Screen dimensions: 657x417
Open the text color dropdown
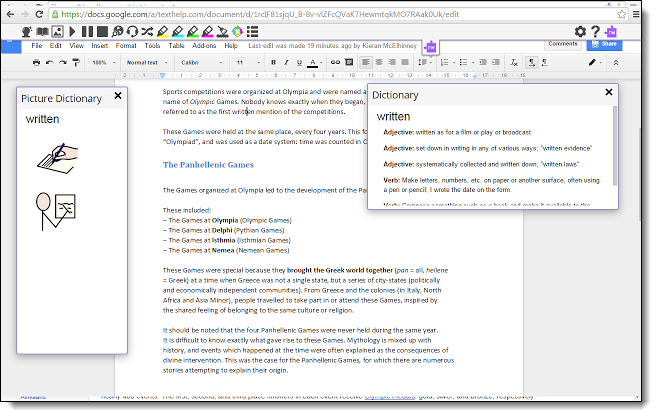[x=315, y=62]
